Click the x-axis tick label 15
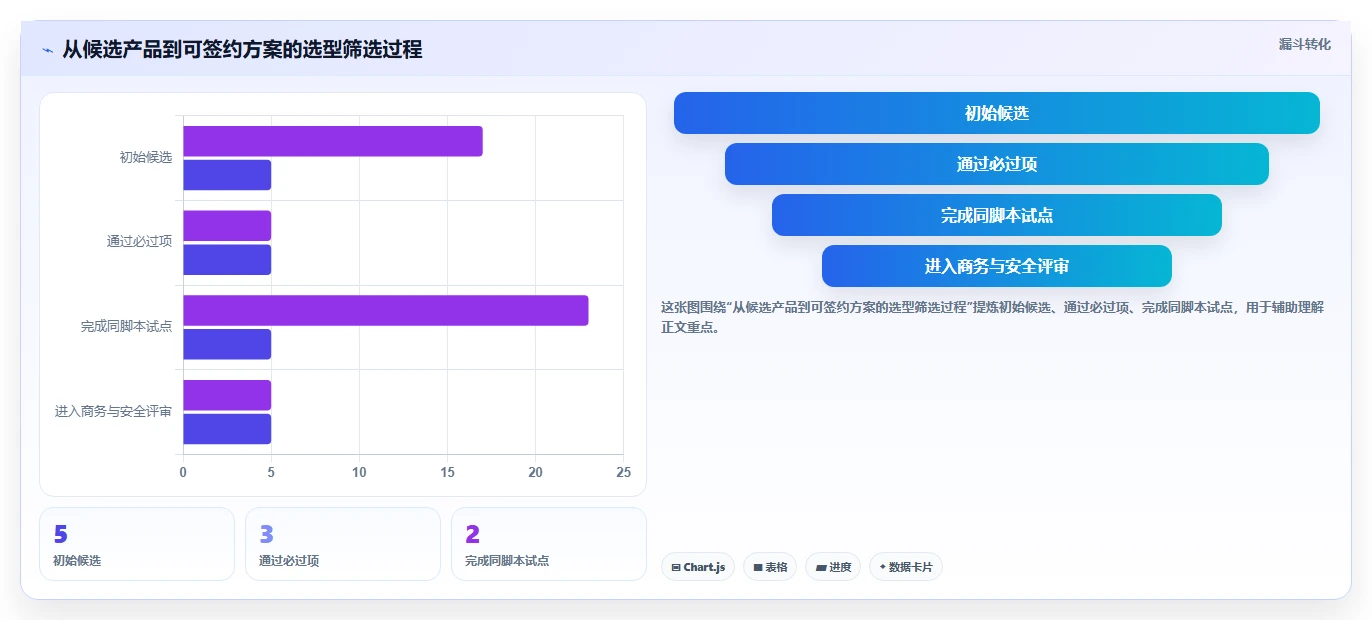The height and width of the screenshot is (620, 1372). [x=447, y=472]
